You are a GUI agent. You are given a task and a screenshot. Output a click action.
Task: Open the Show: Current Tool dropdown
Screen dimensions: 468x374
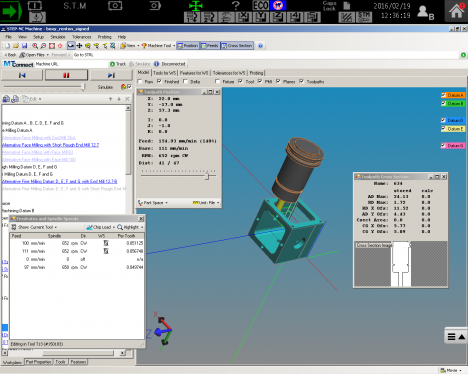click(34, 227)
